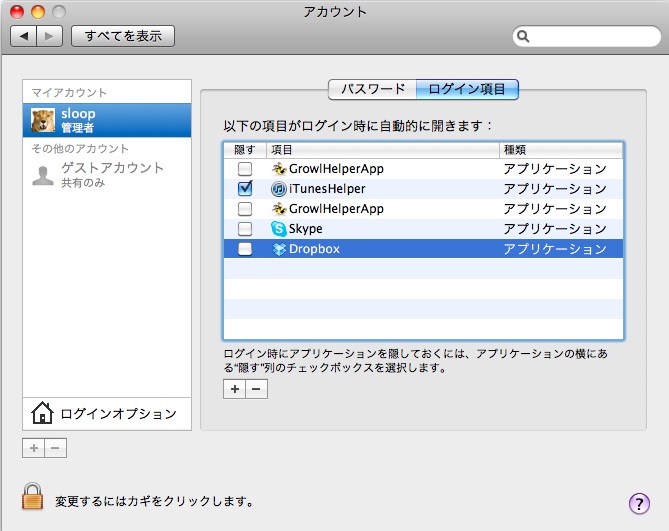Image resolution: width=669 pixels, height=531 pixels.
Task: Switch to the パスワード tab
Action: point(372,89)
